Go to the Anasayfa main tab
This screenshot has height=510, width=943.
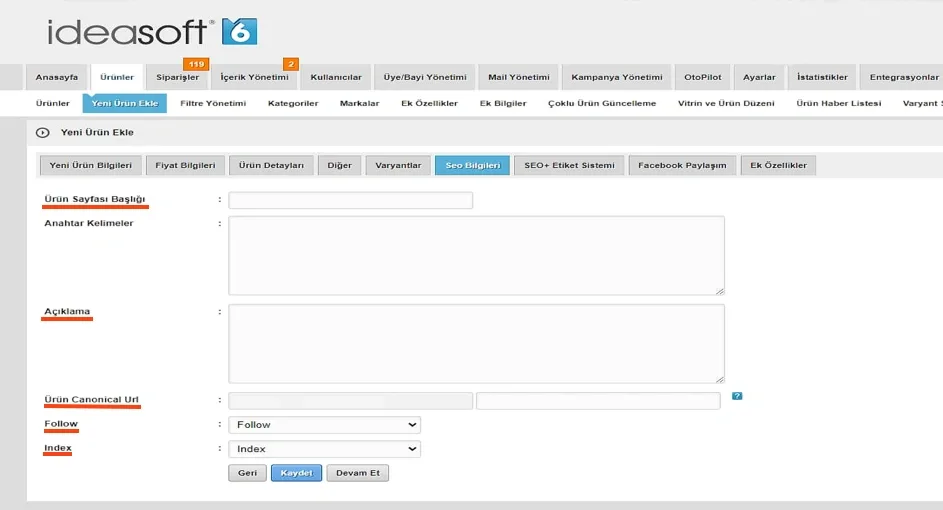[57, 77]
